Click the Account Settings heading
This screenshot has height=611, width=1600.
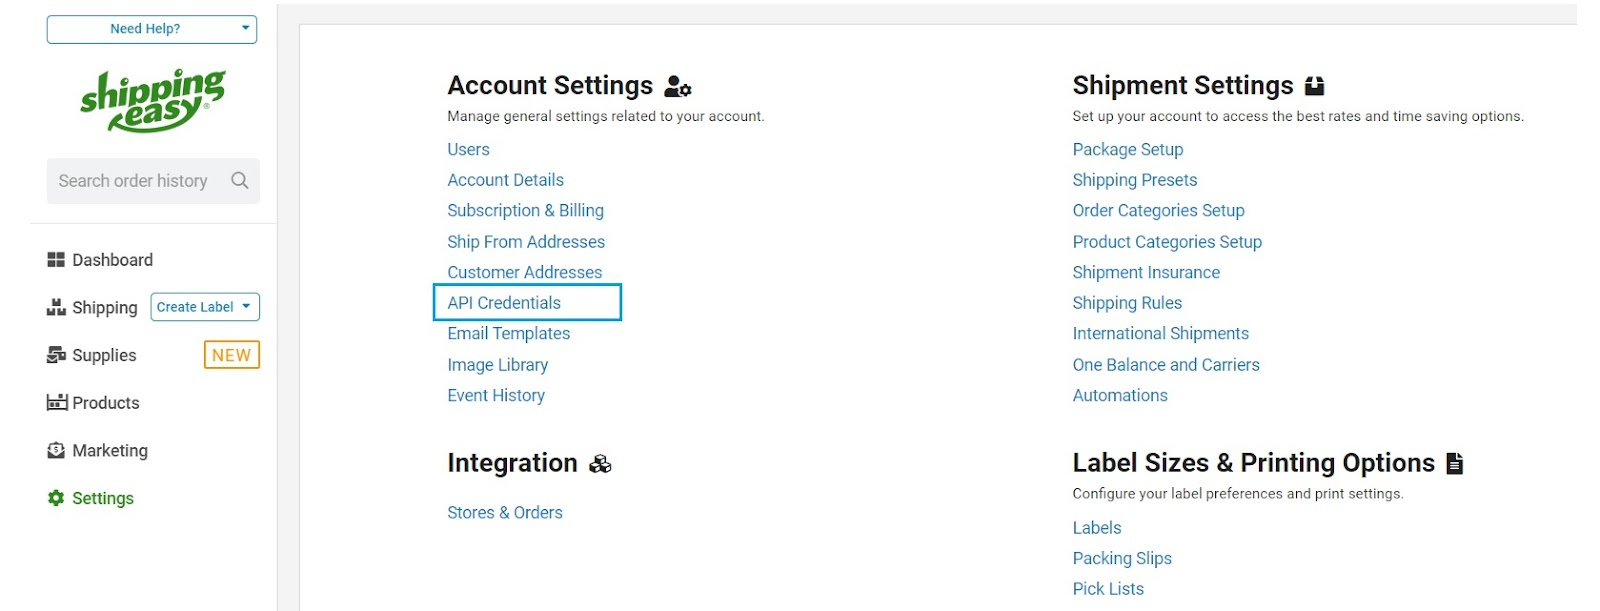550,86
